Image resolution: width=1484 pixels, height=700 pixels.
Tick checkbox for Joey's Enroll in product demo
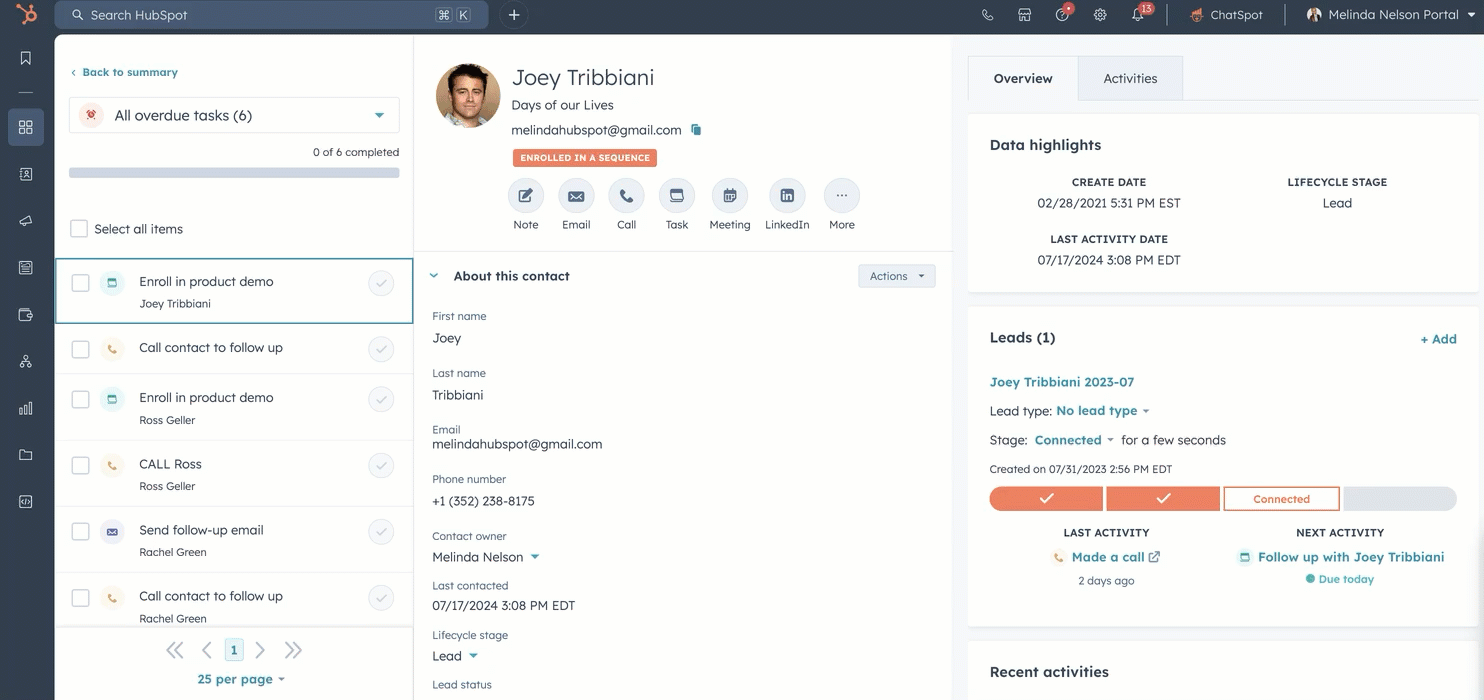click(81, 283)
